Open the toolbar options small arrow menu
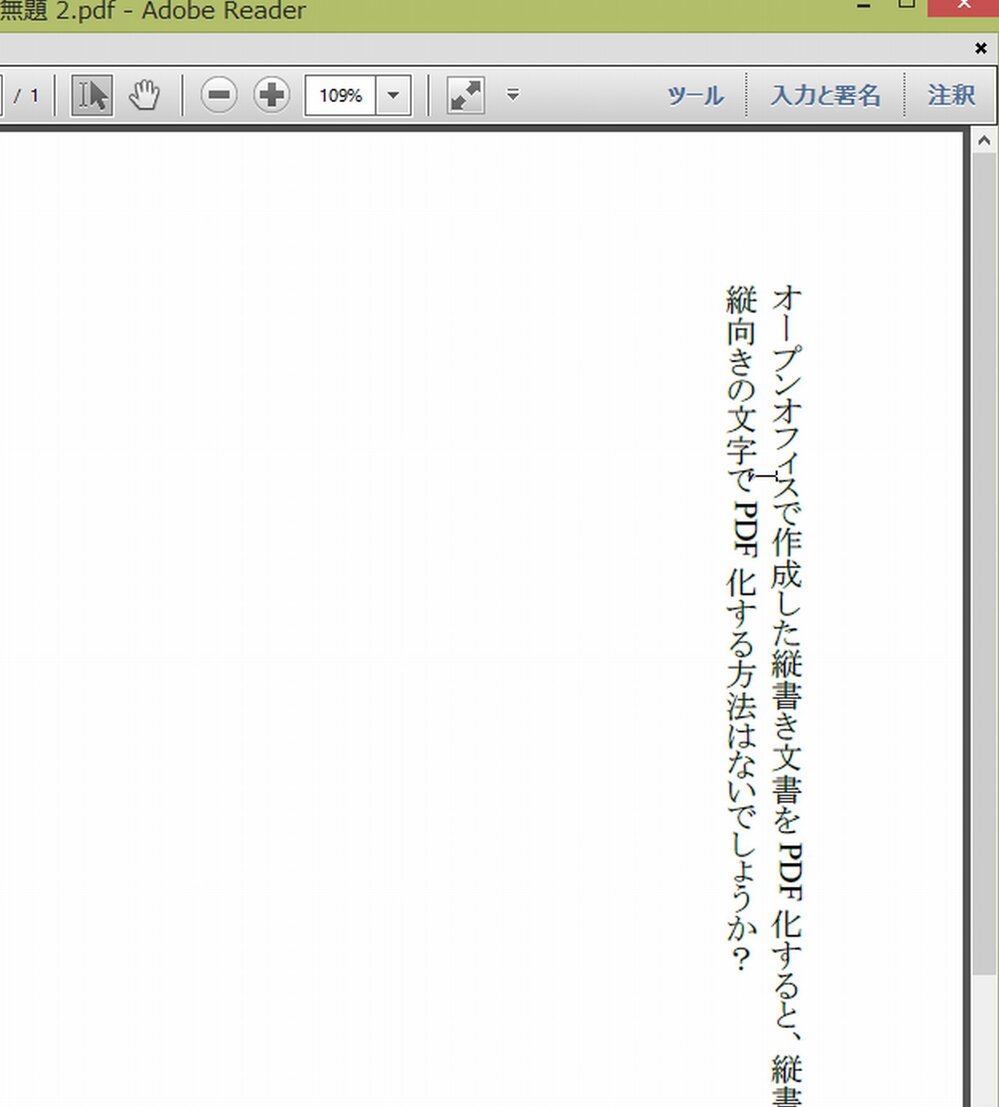This screenshot has width=999, height=1107. pos(513,94)
